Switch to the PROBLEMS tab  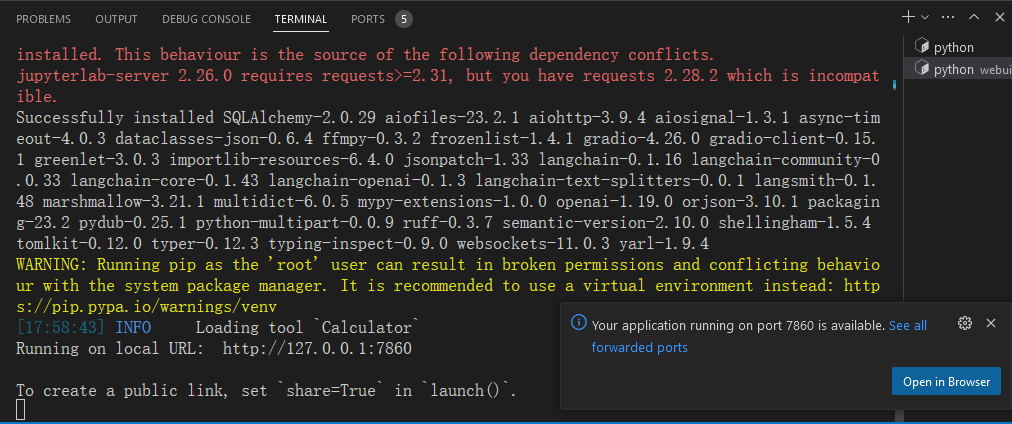coord(44,19)
